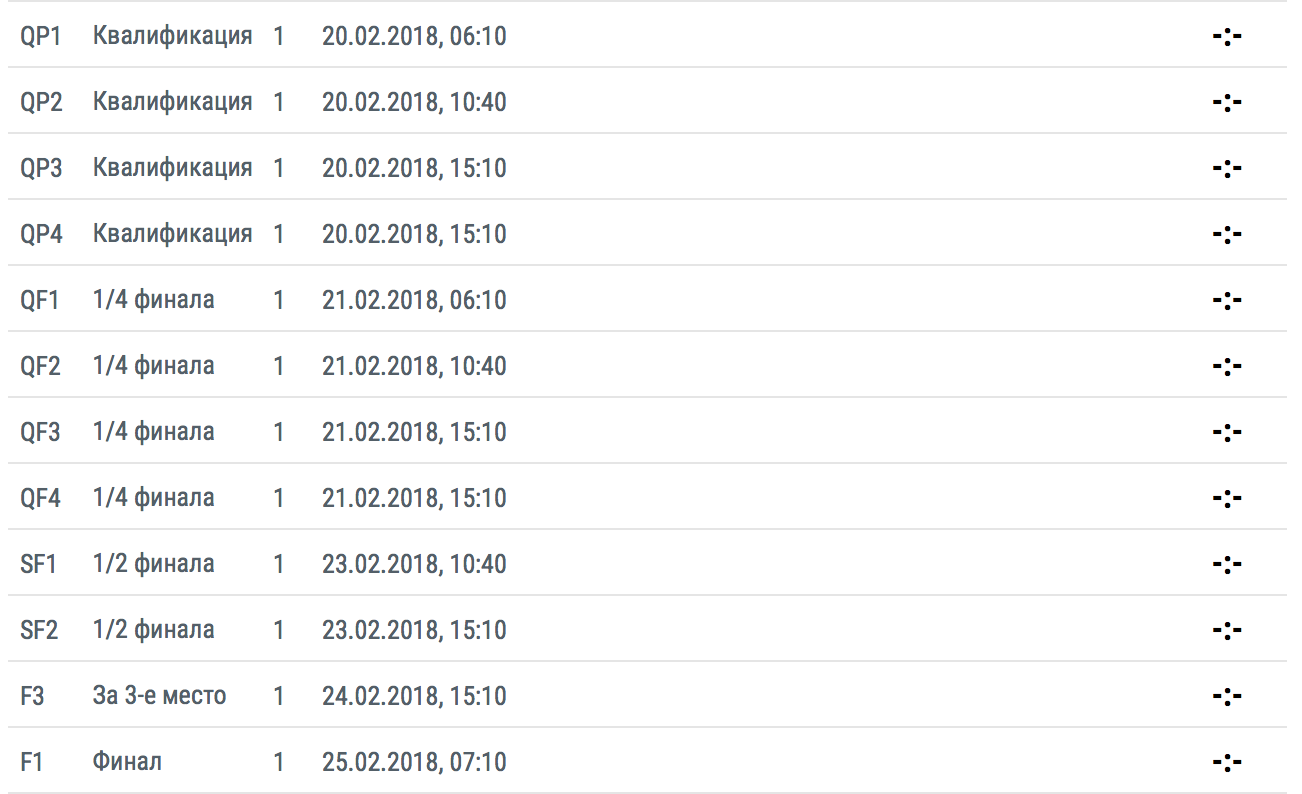Select the date 24.02.2018, 15:10
Viewport: 1302px width, 794px height.
[414, 696]
